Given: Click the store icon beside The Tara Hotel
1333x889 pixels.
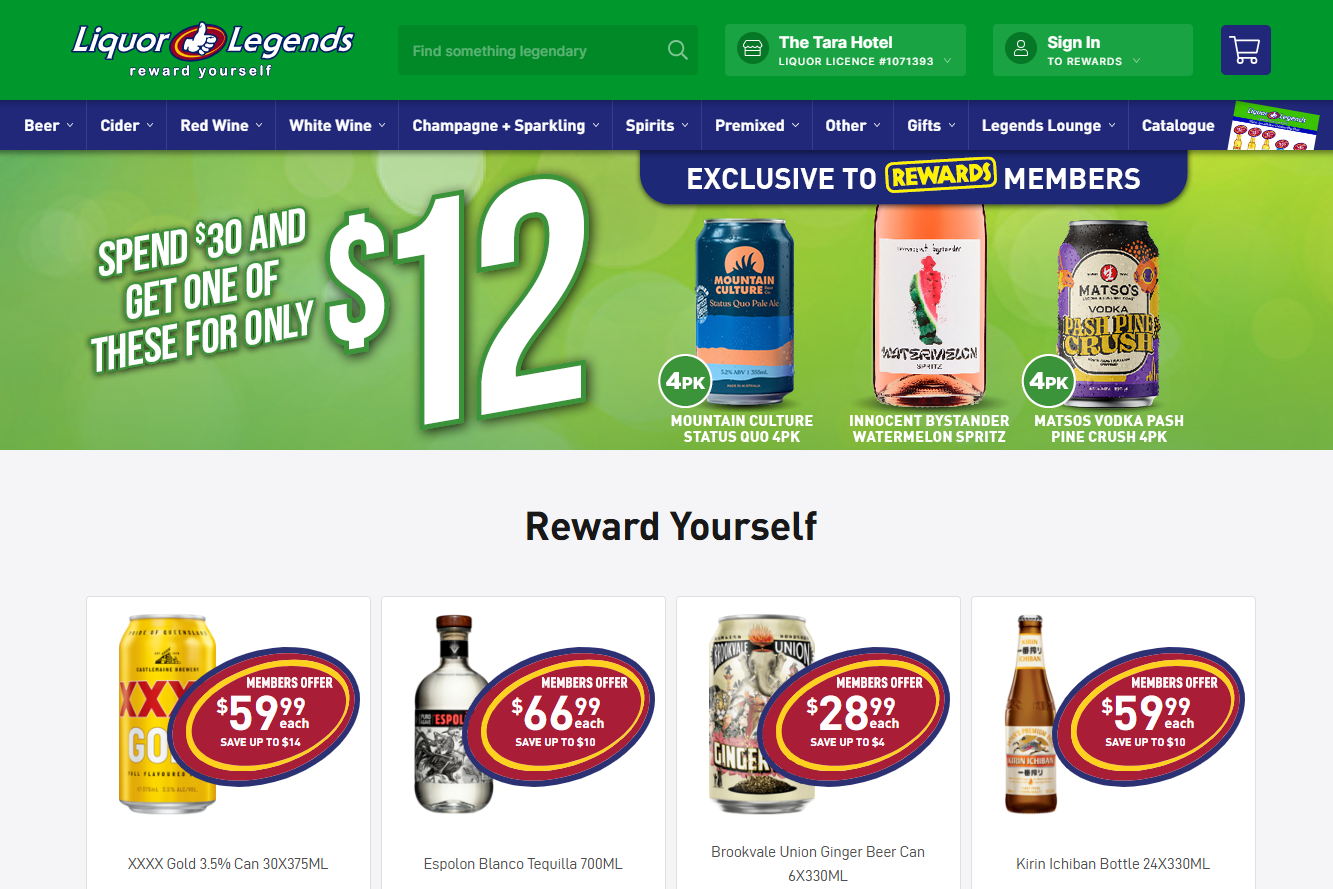Looking at the screenshot, I should [752, 49].
